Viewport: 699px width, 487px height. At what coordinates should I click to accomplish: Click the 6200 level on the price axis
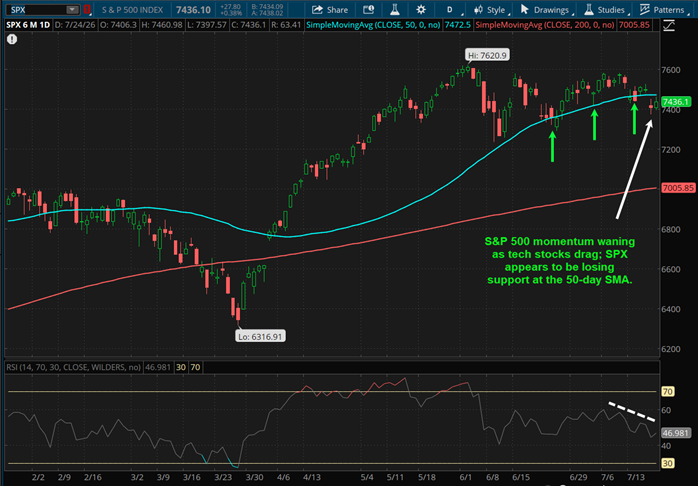click(671, 349)
